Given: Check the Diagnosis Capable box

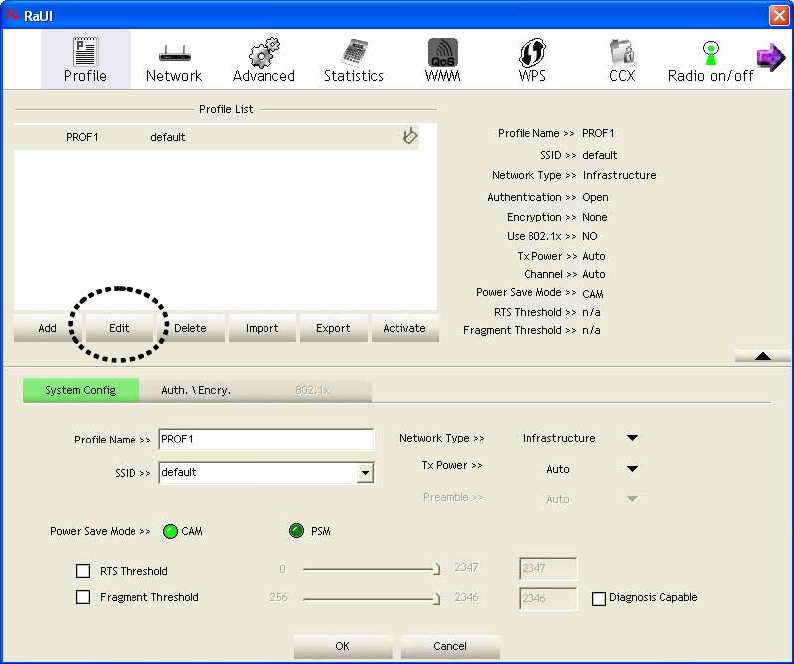Looking at the screenshot, I should pos(599,599).
